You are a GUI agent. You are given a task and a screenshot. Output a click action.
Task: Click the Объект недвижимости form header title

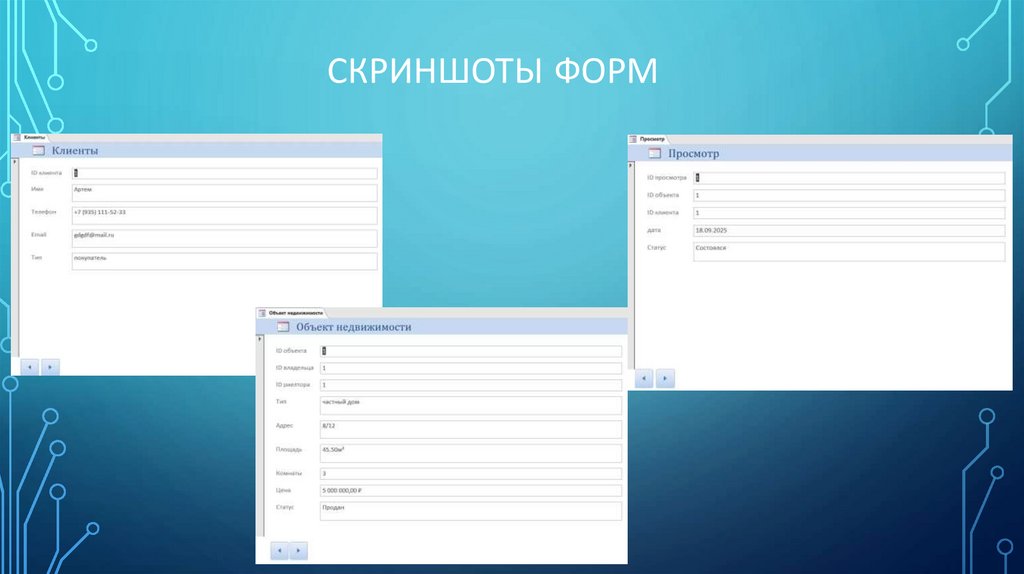[x=353, y=327]
